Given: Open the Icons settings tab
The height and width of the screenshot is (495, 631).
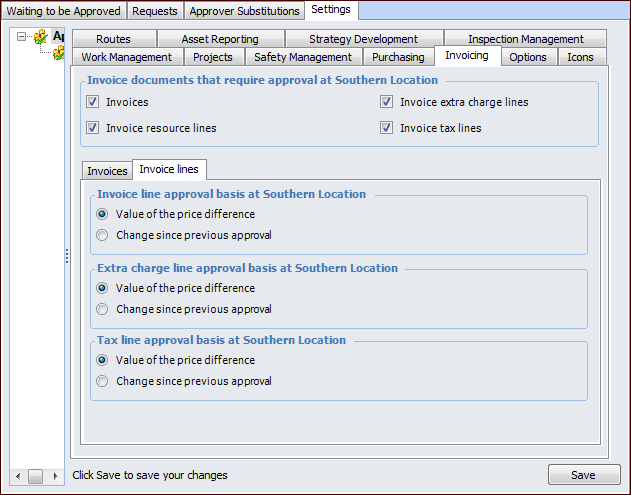Looking at the screenshot, I should click(580, 57).
